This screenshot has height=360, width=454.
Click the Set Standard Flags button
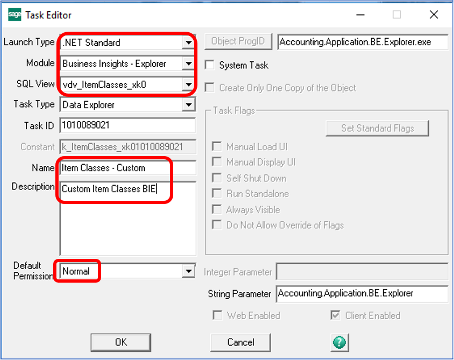pyautogui.click(x=377, y=128)
